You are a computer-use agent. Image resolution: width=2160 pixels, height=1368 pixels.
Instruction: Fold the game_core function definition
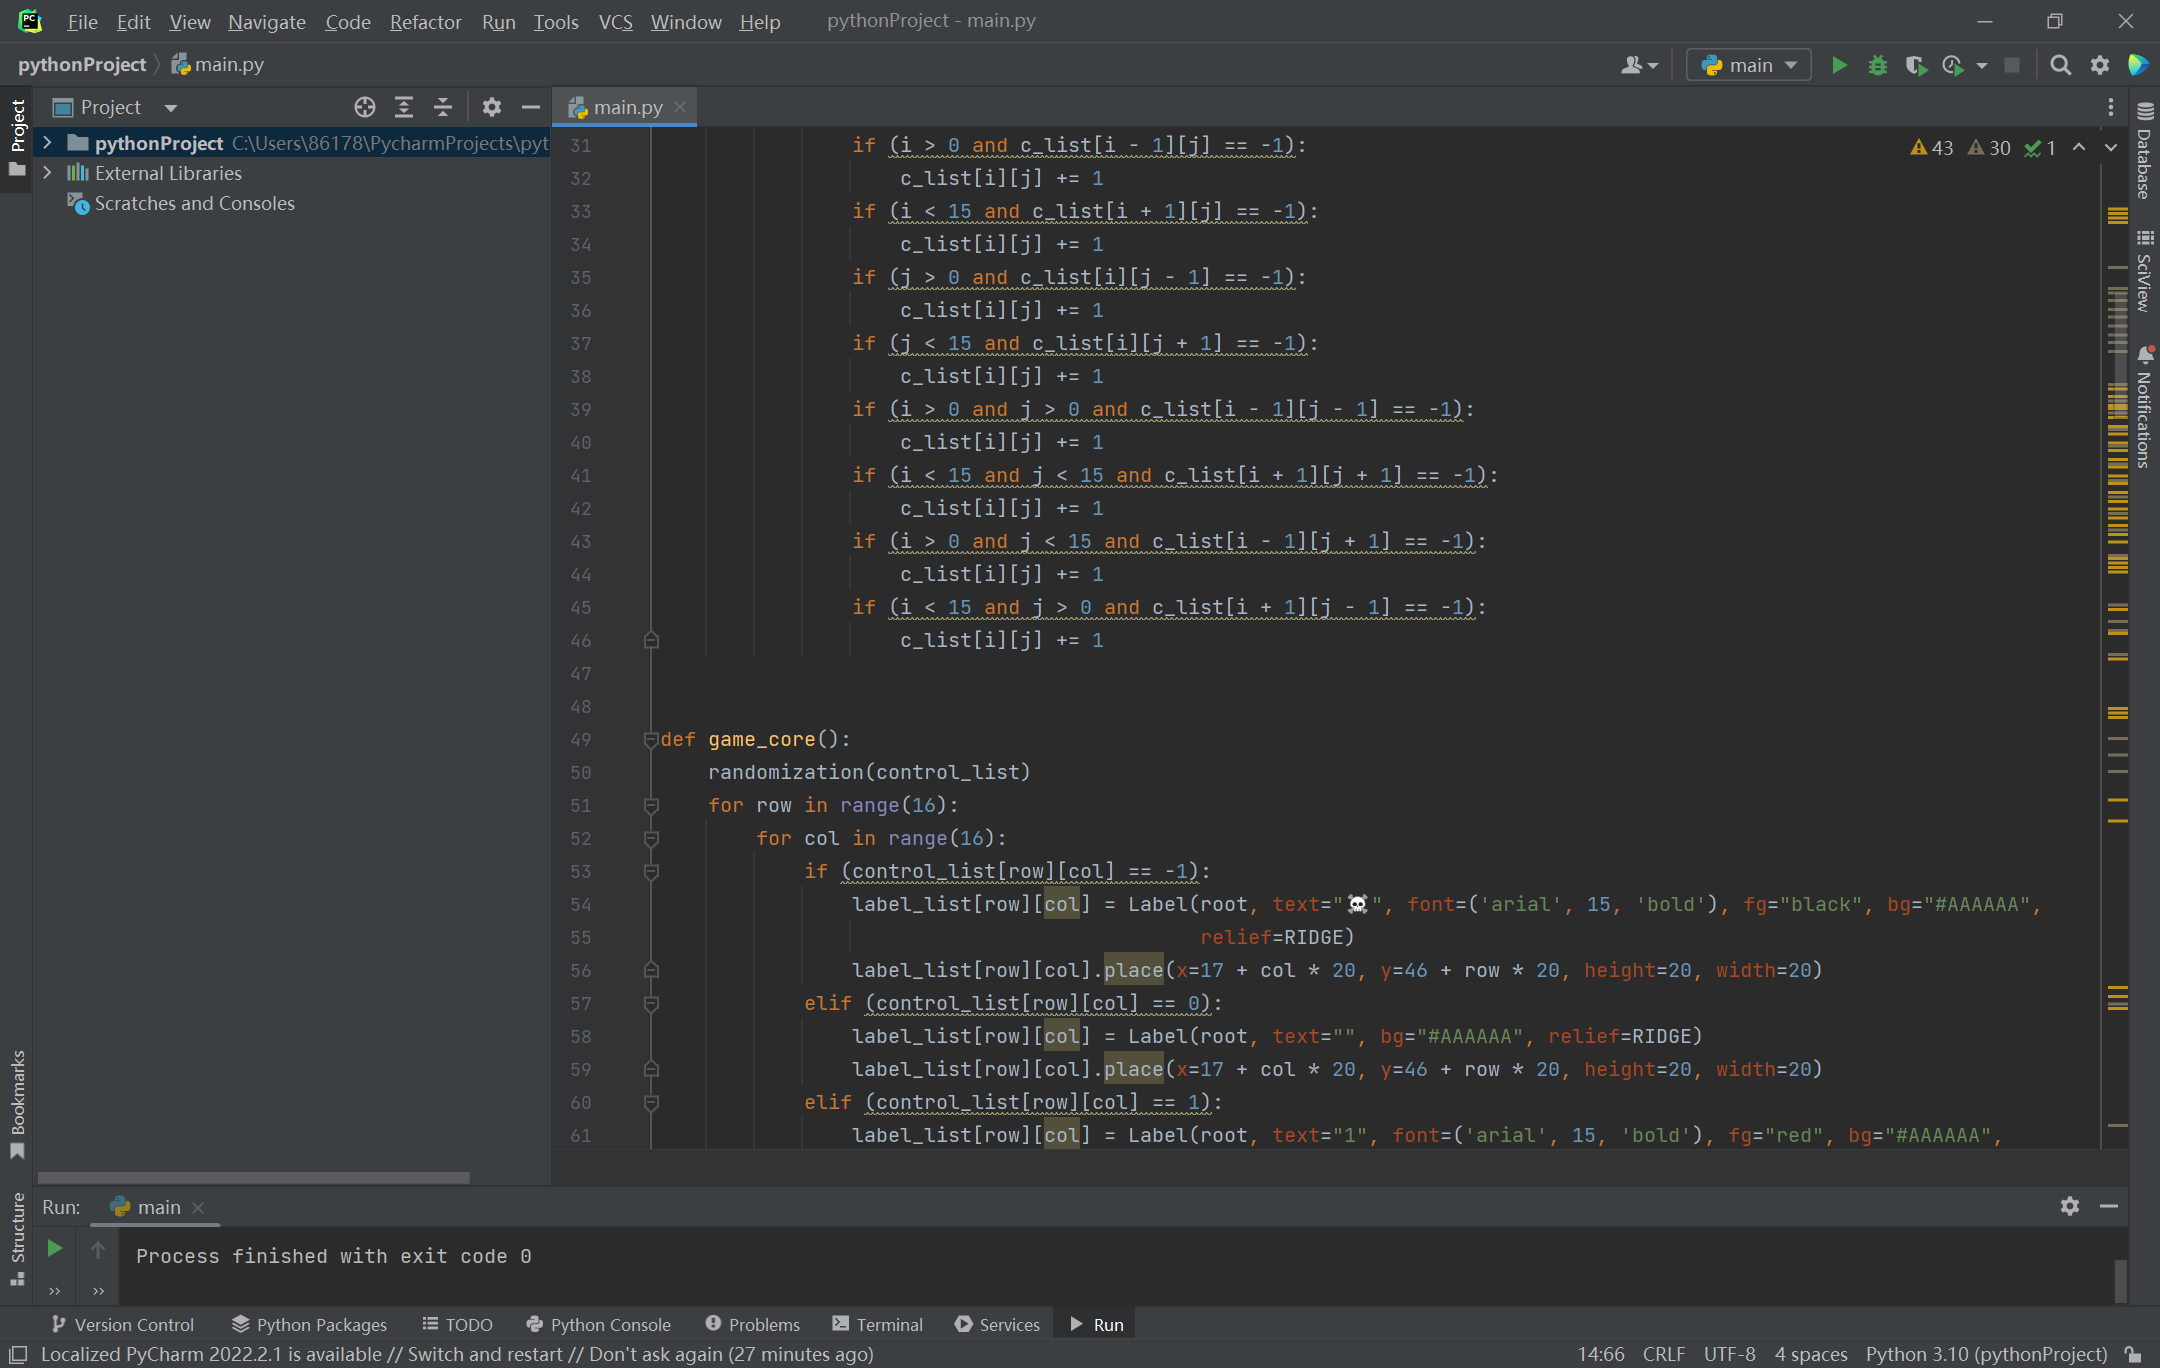pyautogui.click(x=651, y=740)
